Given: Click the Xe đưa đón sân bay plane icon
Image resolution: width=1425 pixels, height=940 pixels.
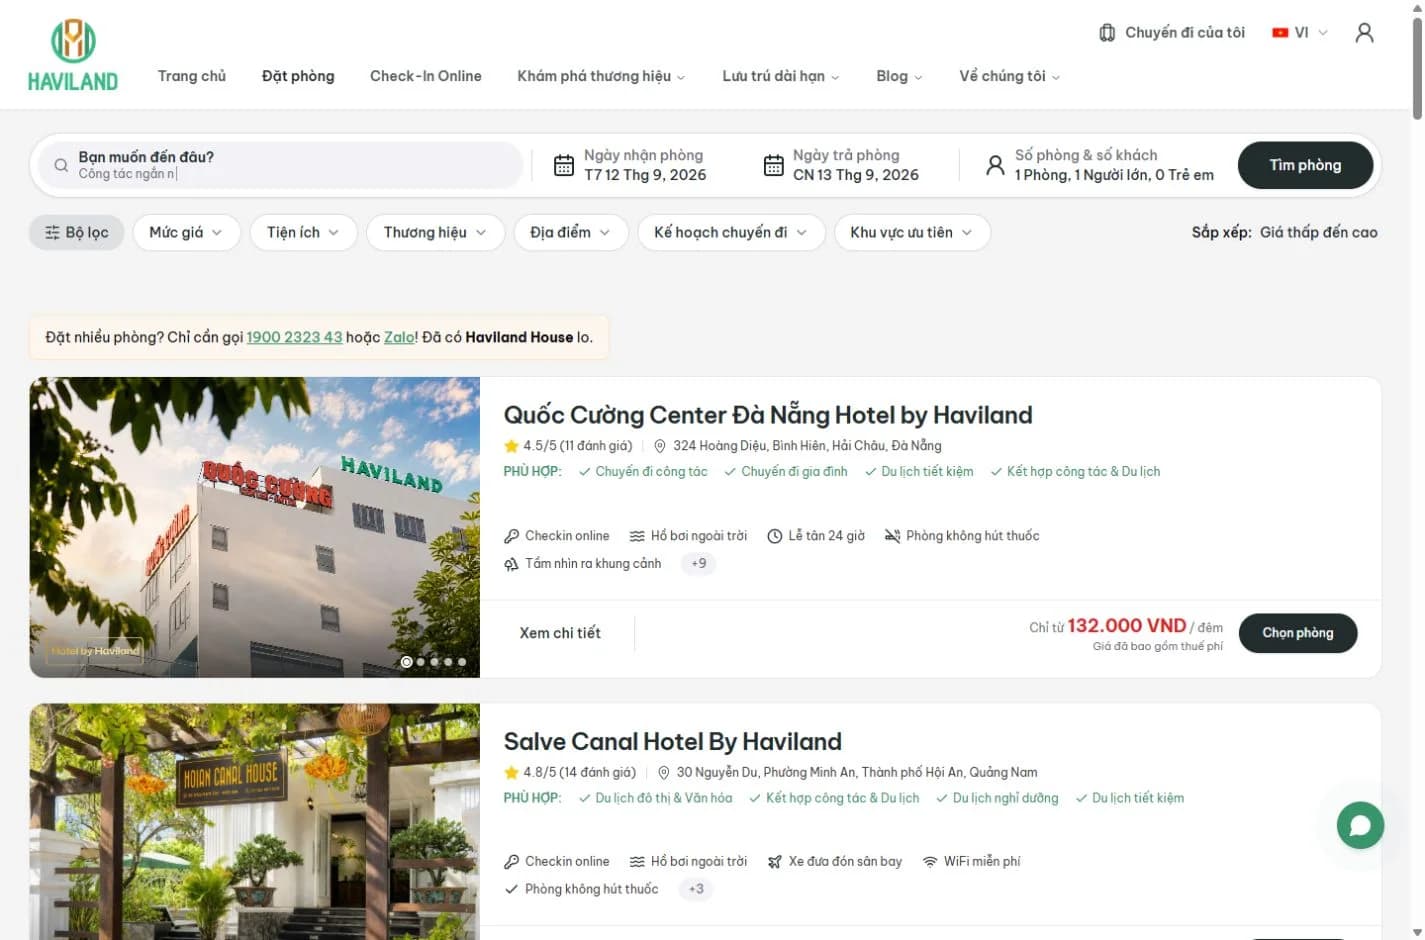Looking at the screenshot, I should pyautogui.click(x=774, y=861).
